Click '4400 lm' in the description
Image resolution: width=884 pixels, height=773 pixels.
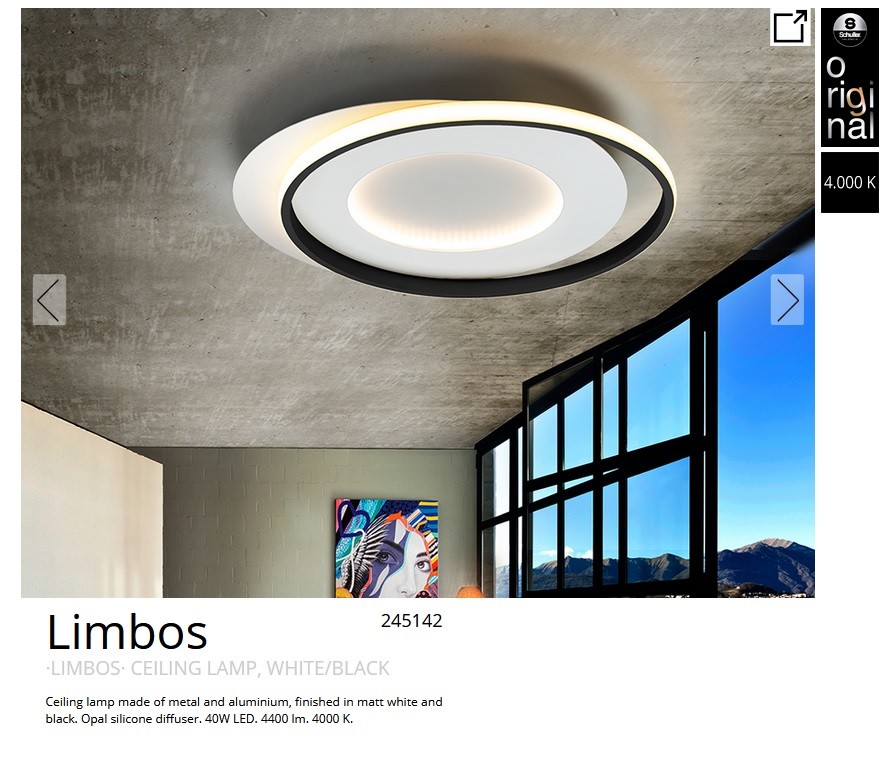(x=284, y=719)
